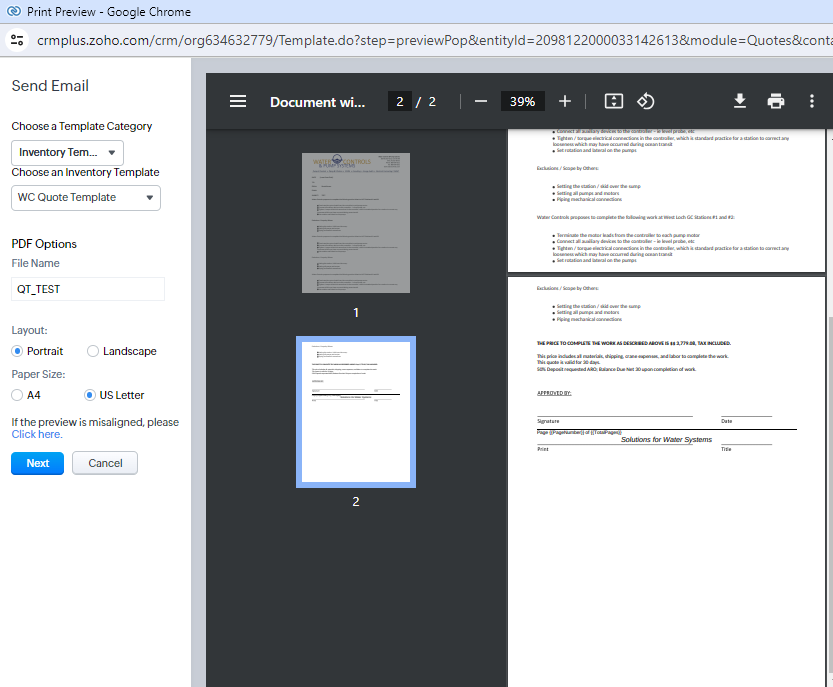
Task: Follow the 'Click here' misaligned preview link
Action: (37, 434)
